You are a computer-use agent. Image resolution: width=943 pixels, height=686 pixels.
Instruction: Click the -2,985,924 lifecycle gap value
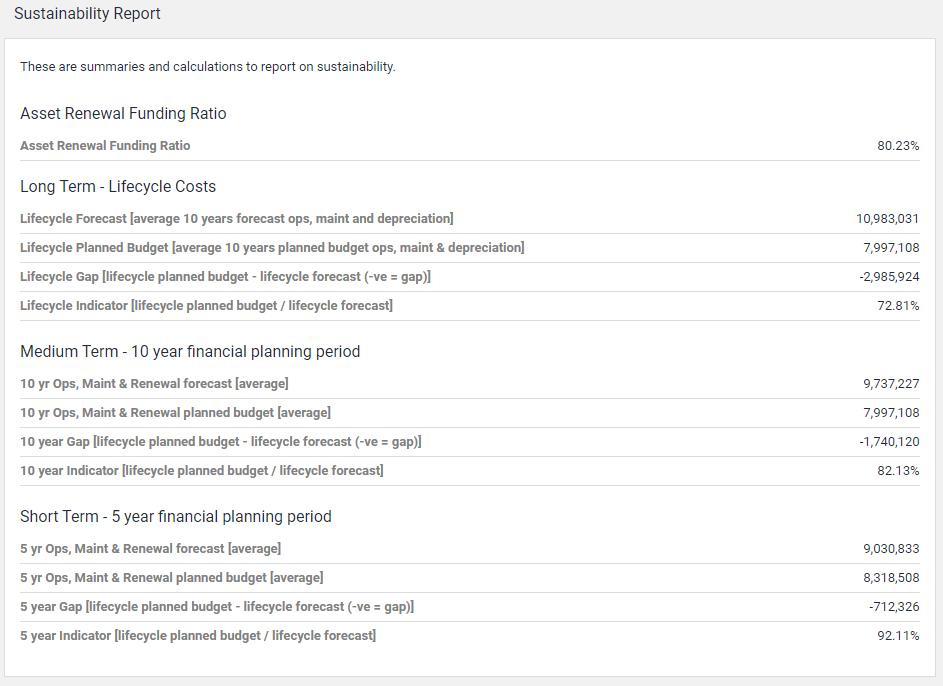click(889, 277)
